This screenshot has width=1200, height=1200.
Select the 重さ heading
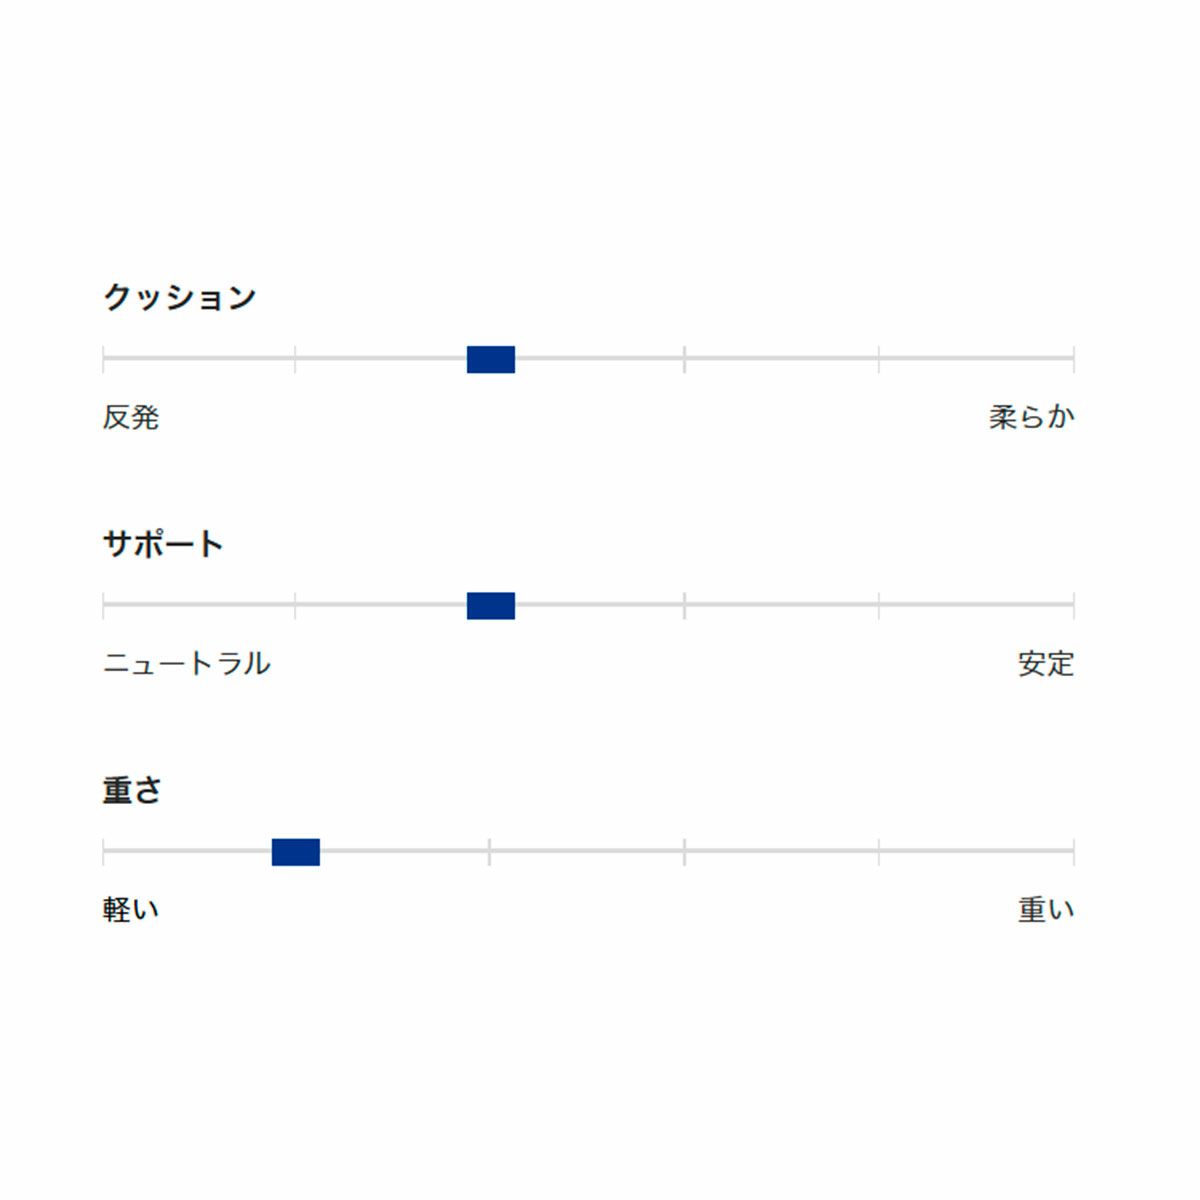132,790
